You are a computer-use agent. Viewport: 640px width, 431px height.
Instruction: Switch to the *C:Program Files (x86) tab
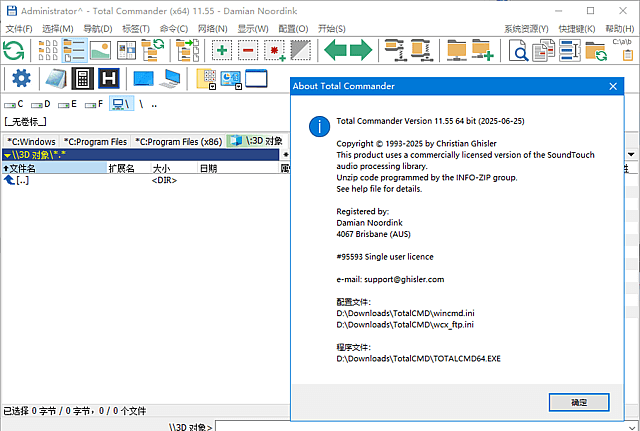[x=179, y=142]
